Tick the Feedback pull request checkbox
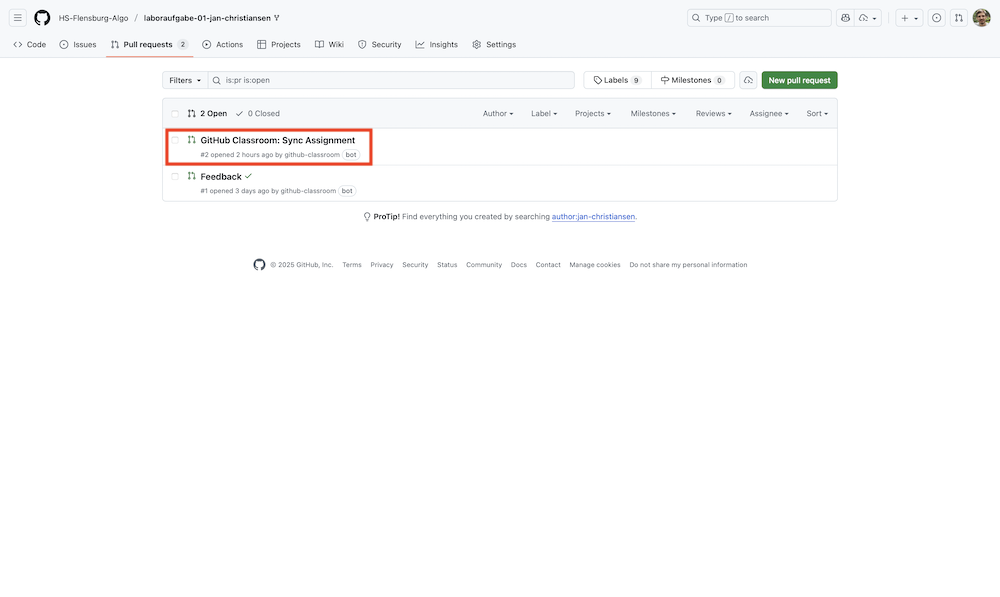Screen dimensions: 1000x597 (x=175, y=176)
